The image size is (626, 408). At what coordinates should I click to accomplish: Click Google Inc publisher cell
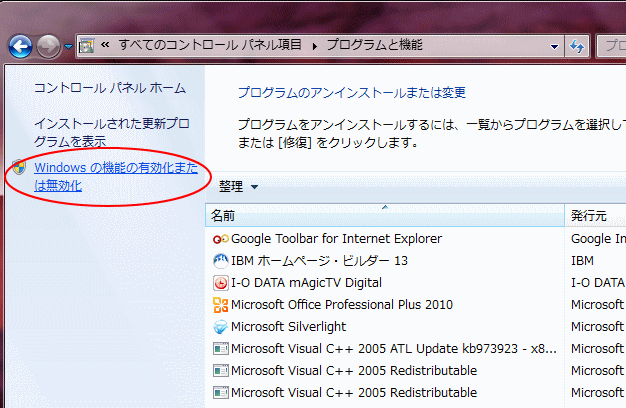tap(598, 239)
